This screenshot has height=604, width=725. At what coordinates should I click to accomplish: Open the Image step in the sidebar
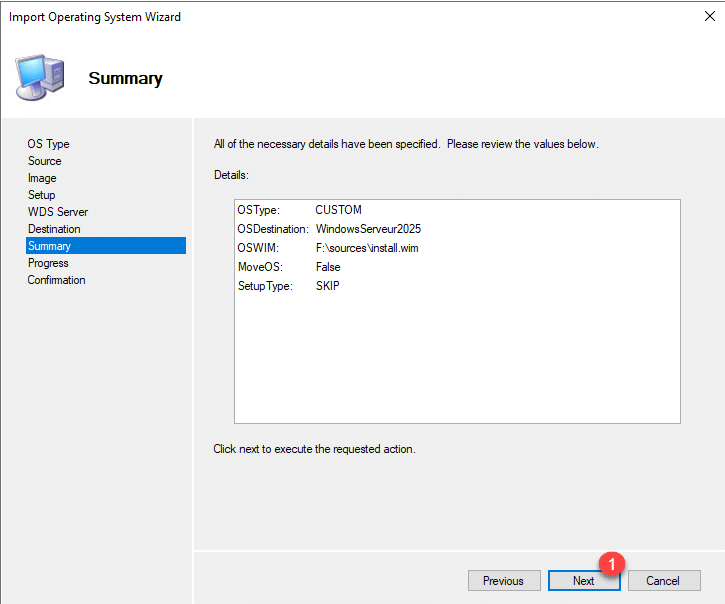42,178
